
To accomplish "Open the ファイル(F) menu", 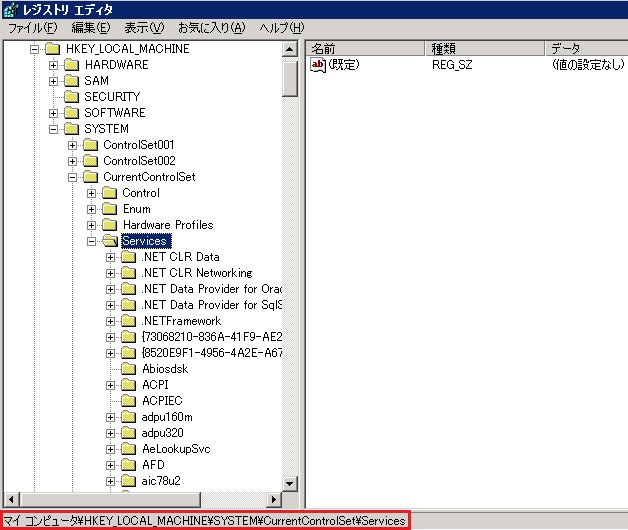I will 33,28.
